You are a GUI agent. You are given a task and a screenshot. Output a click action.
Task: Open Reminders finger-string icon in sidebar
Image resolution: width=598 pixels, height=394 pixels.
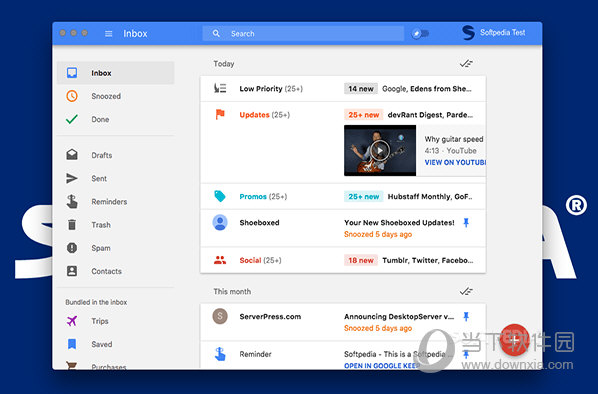click(72, 201)
